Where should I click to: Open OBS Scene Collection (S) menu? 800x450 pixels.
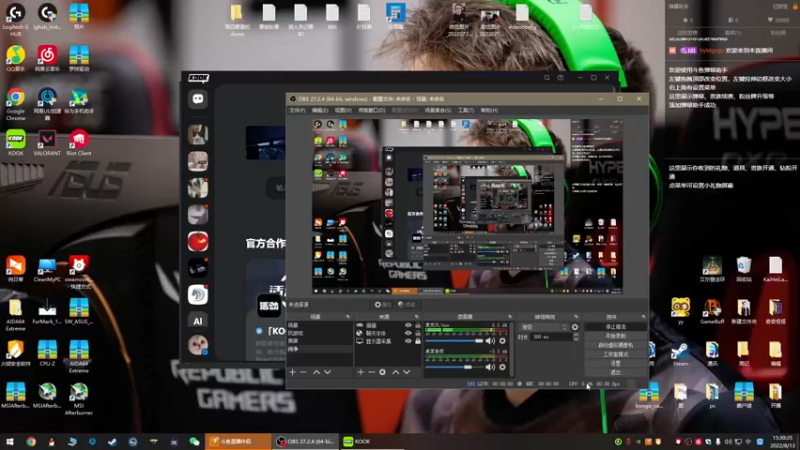coord(438,110)
